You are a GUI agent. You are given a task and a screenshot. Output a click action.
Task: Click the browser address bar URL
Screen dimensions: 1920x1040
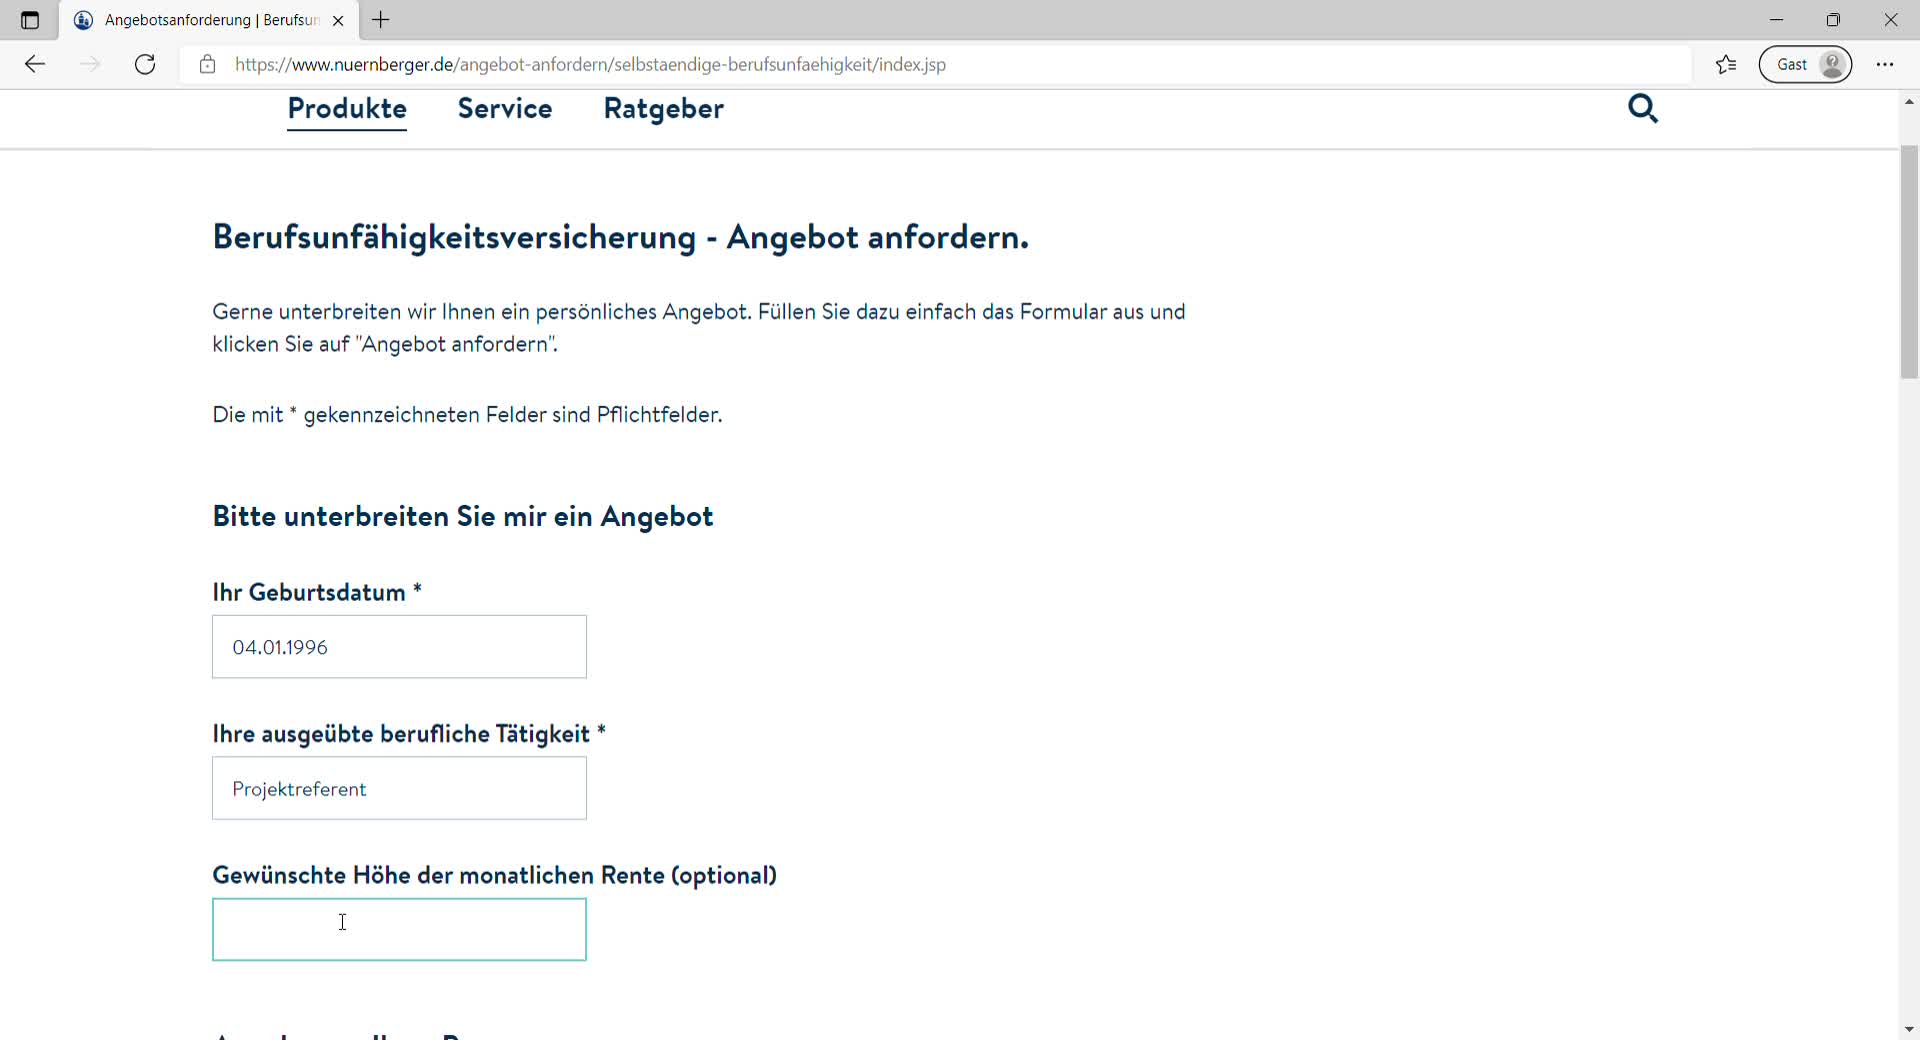coord(590,65)
